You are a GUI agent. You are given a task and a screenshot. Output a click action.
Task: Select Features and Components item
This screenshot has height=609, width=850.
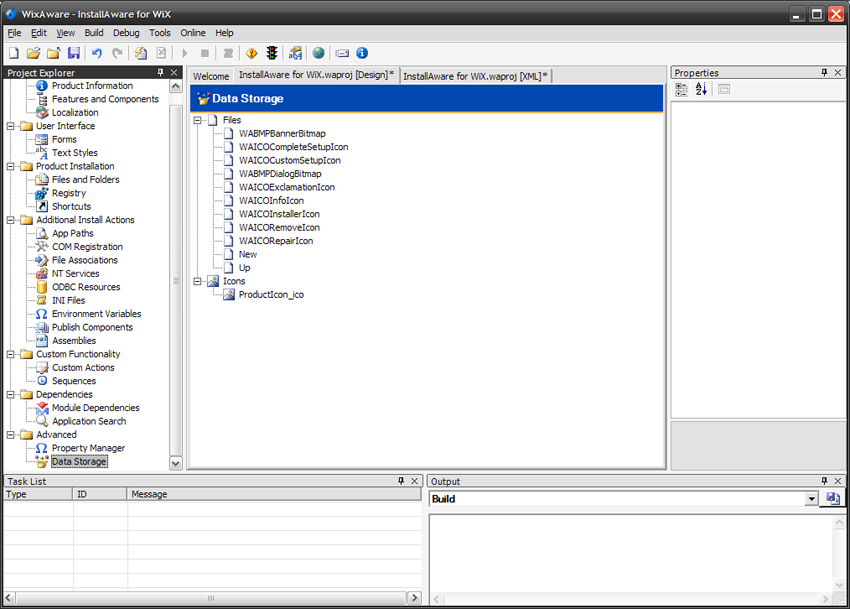coord(105,99)
